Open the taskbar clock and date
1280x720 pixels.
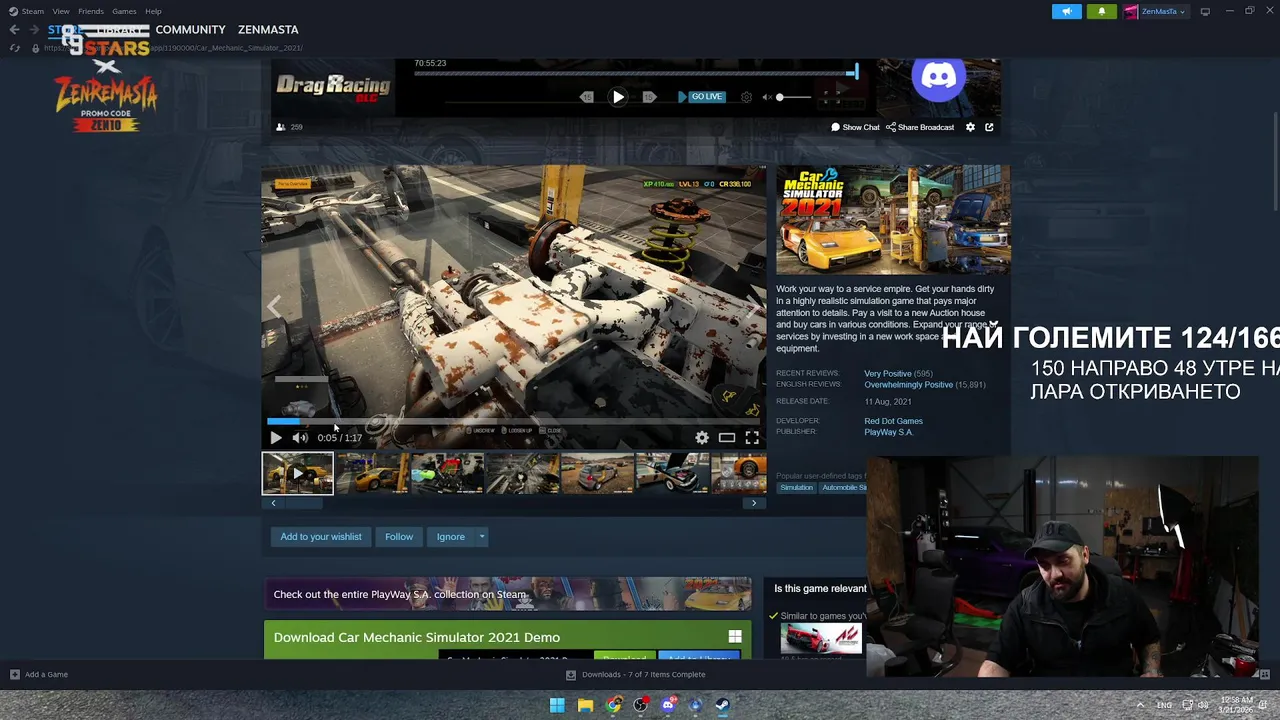click(1236, 705)
